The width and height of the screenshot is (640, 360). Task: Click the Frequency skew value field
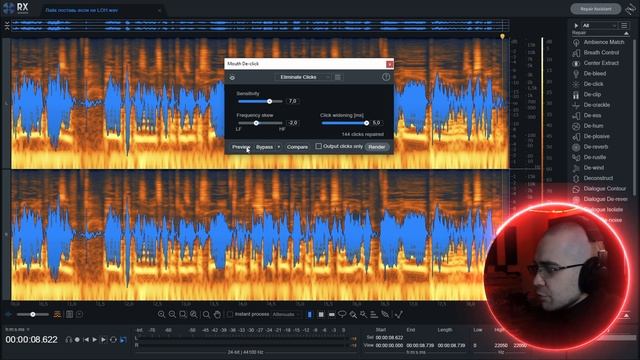tap(293, 123)
